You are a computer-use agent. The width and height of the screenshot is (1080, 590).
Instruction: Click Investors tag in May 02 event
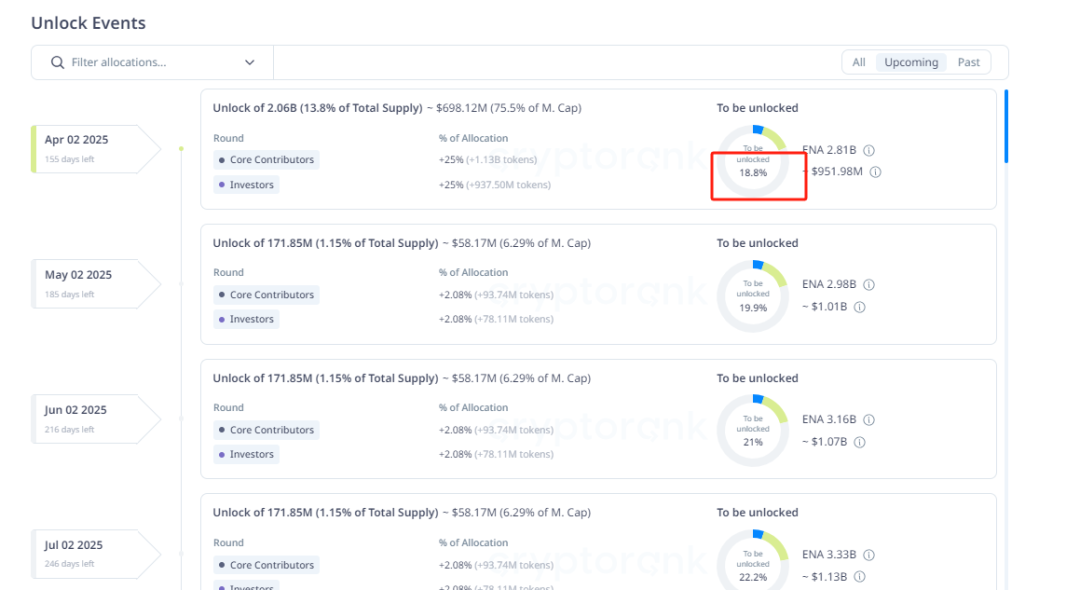coord(246,319)
